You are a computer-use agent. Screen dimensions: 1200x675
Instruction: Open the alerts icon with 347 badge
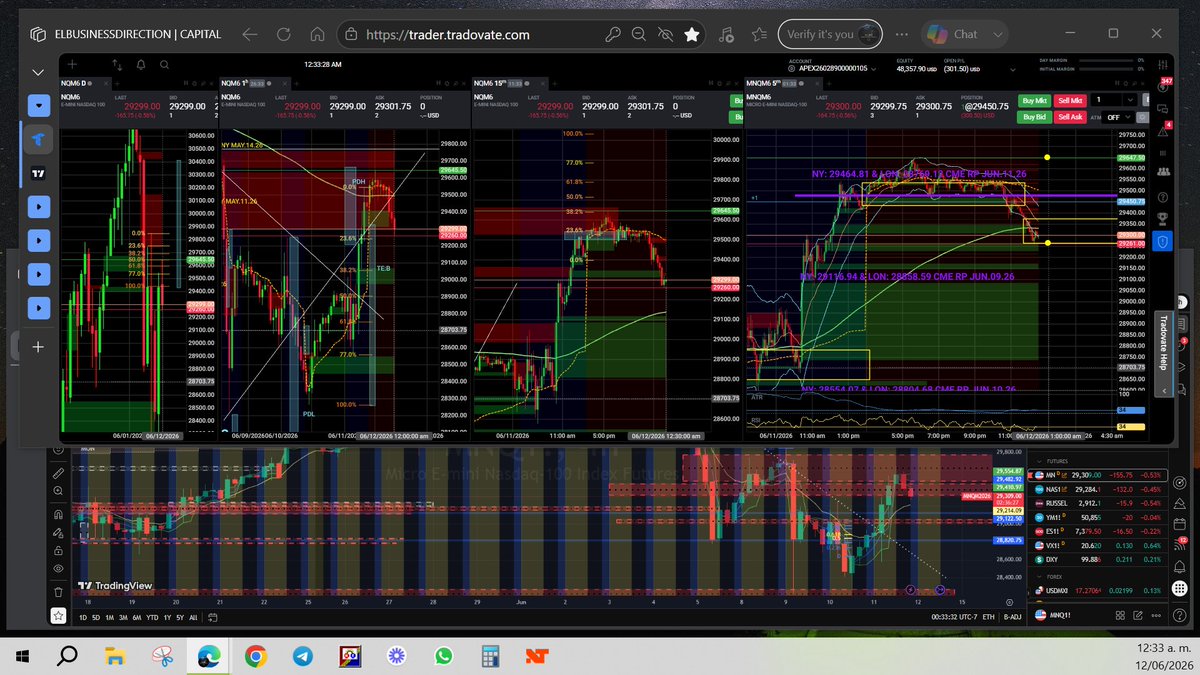1164,86
